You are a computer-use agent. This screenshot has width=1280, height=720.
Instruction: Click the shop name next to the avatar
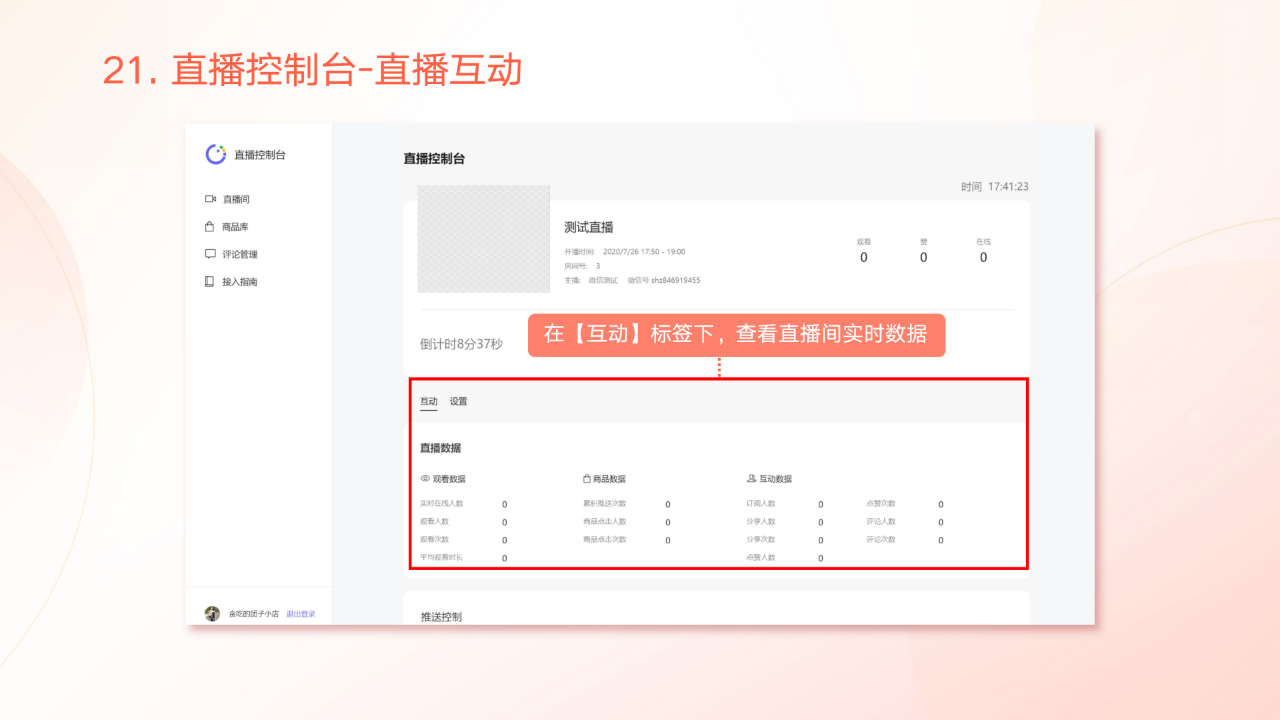254,614
